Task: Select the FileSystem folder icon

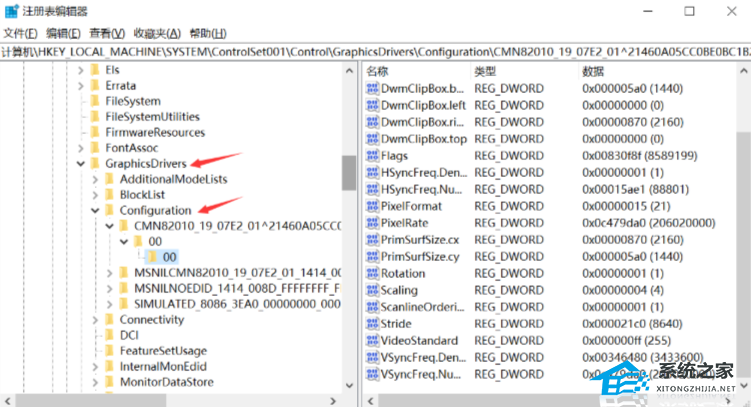Action: [95, 101]
